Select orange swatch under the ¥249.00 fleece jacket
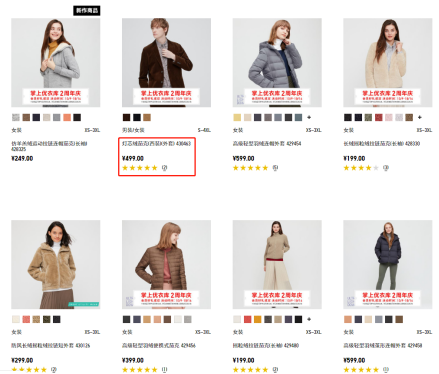Image resolution: width=439 pixels, height=374 pixels. pyautogui.click(x=67, y=117)
